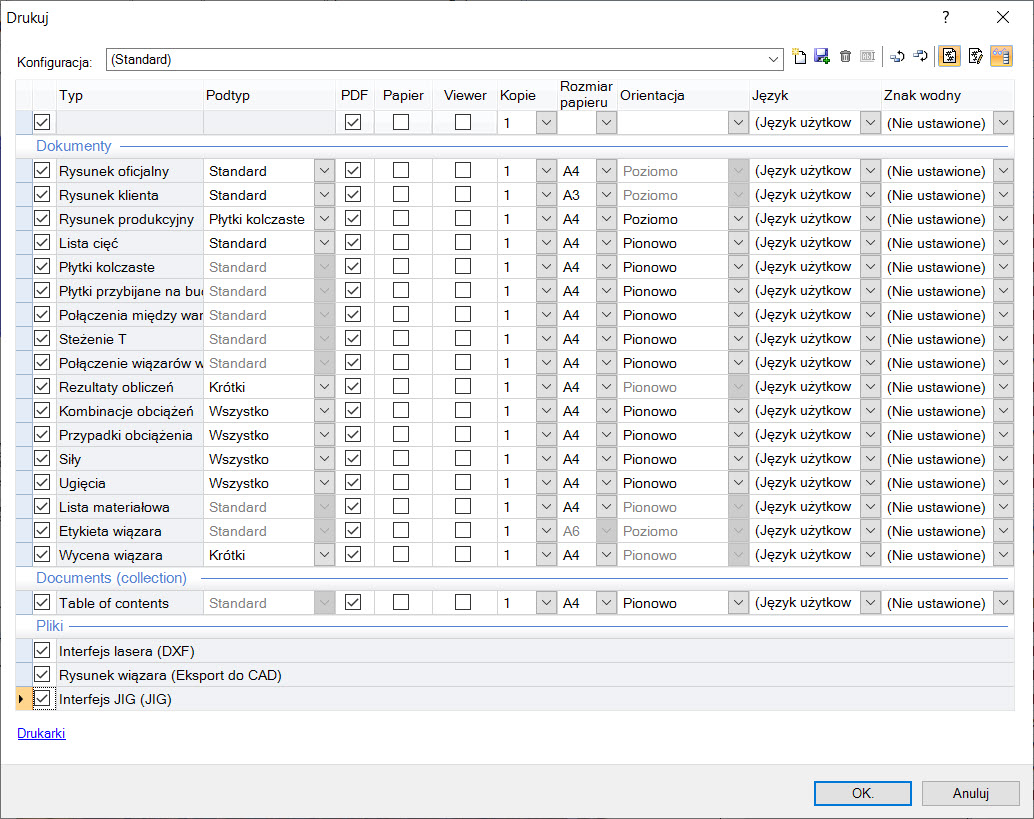Open Podtyp dropdown for Rezultaty obliczeń
The image size is (1034, 819).
pyautogui.click(x=324, y=387)
